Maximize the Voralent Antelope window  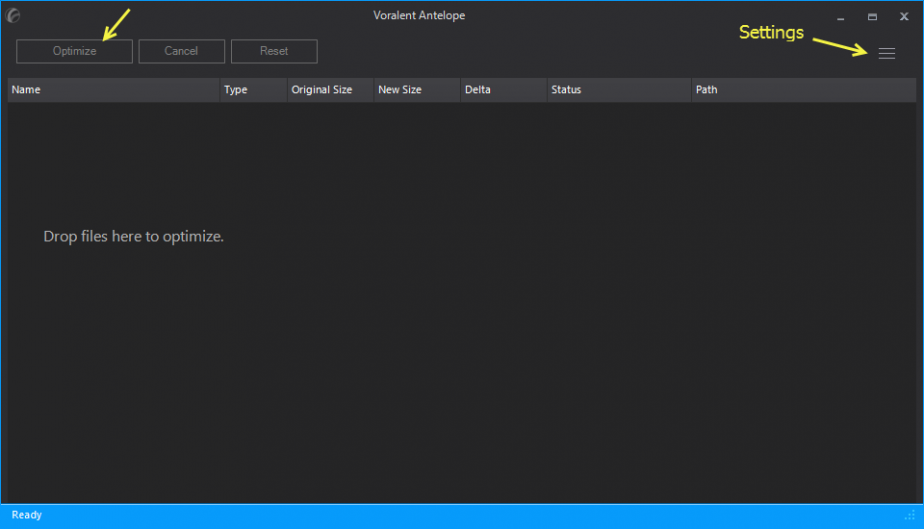[872, 16]
